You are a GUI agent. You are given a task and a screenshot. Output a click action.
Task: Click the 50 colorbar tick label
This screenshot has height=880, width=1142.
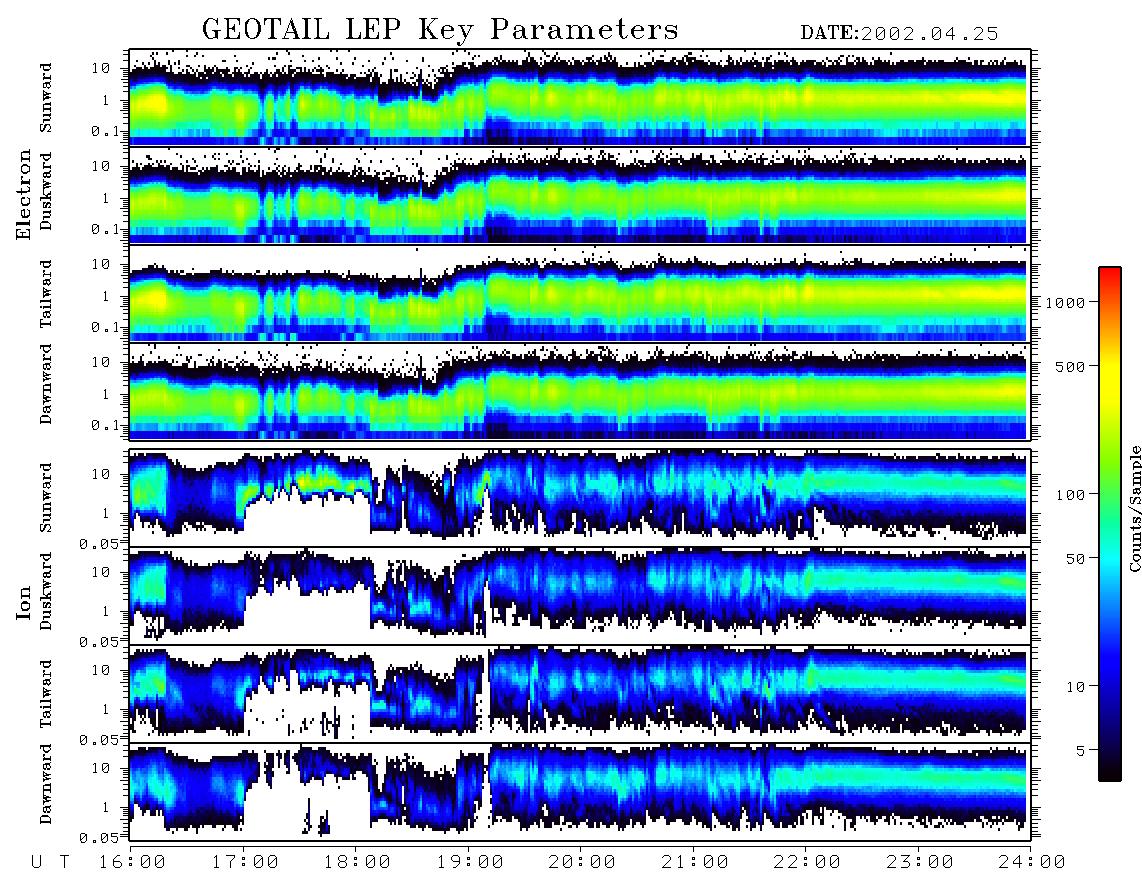pyautogui.click(x=1075, y=559)
